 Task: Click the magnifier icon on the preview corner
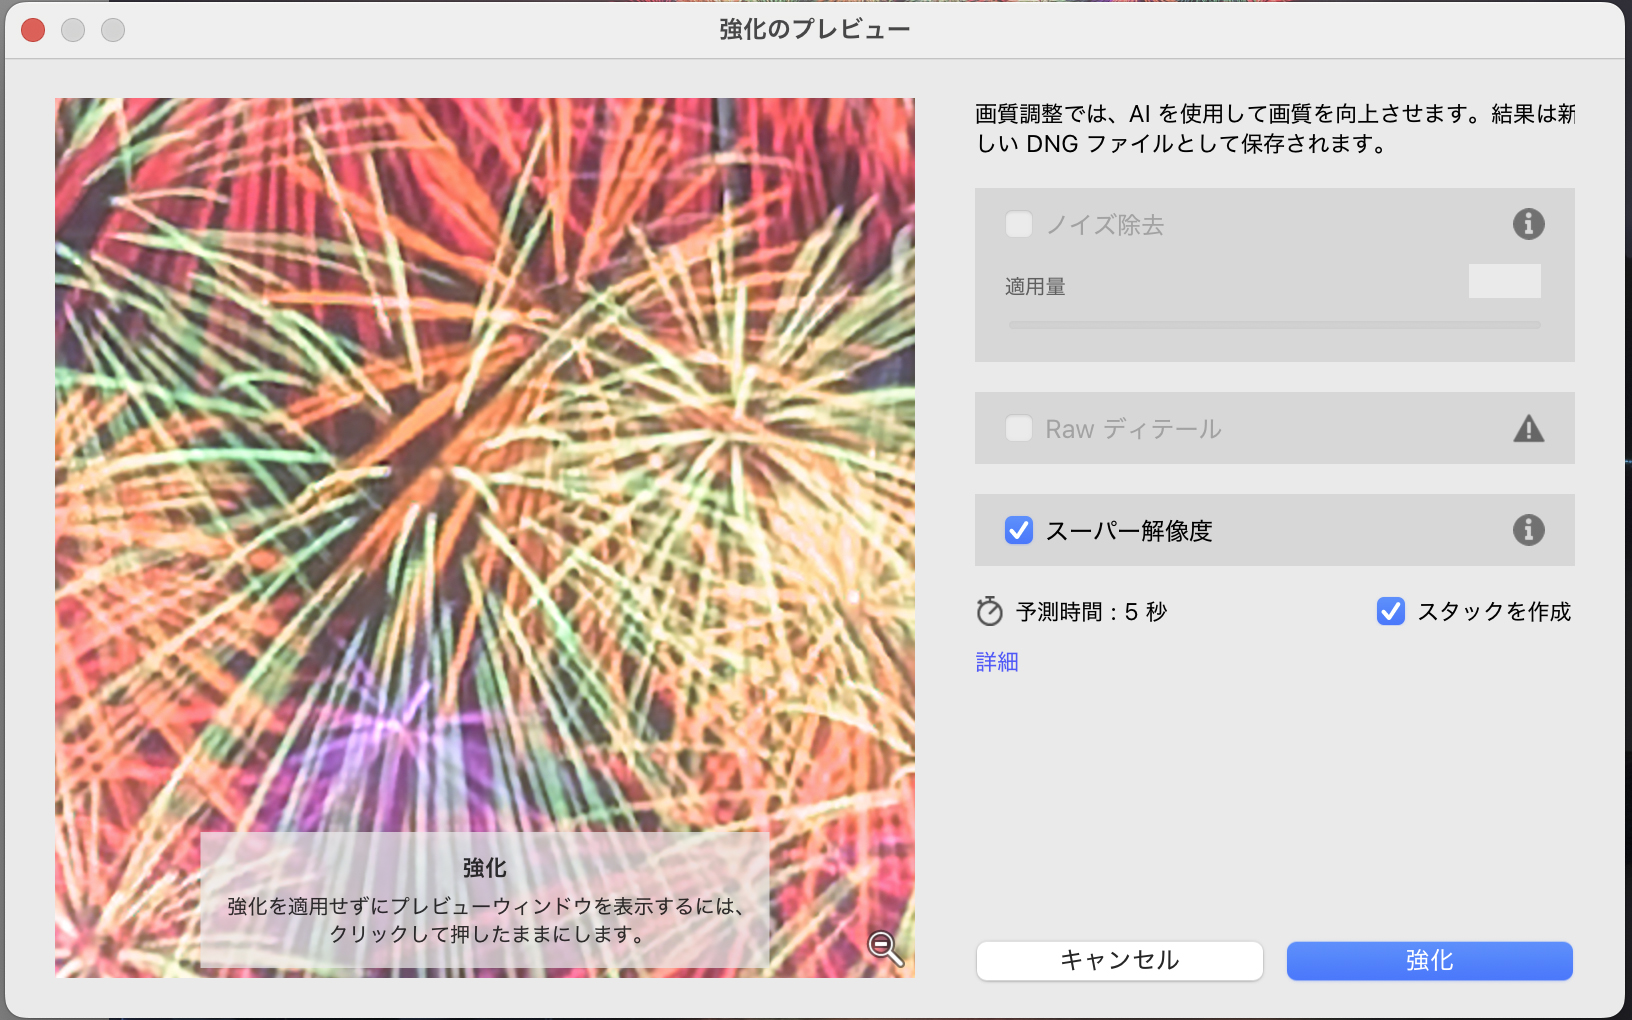click(884, 946)
